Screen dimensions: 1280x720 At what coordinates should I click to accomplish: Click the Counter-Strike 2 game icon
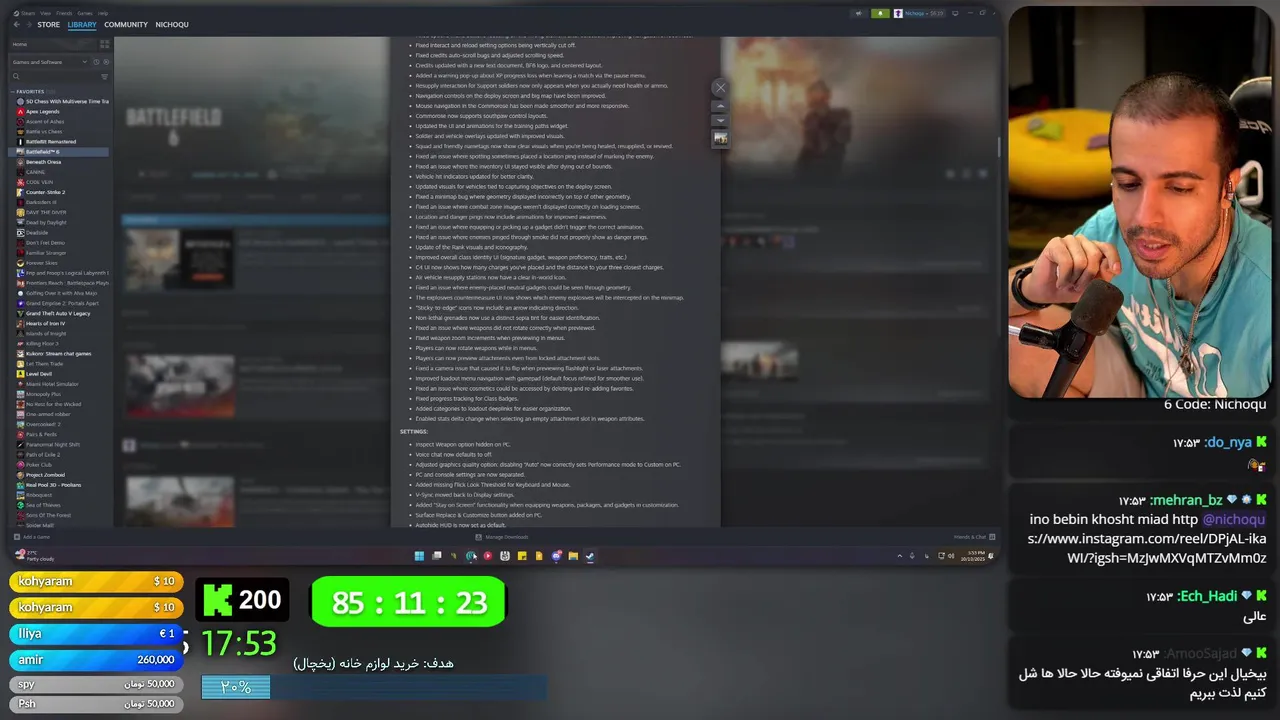pyautogui.click(x=20, y=192)
